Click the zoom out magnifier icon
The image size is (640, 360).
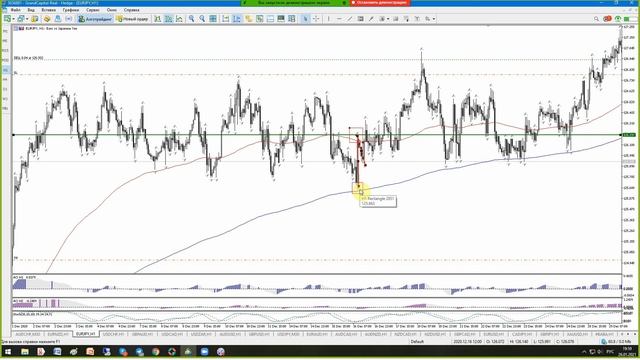pyautogui.click(x=202, y=19)
